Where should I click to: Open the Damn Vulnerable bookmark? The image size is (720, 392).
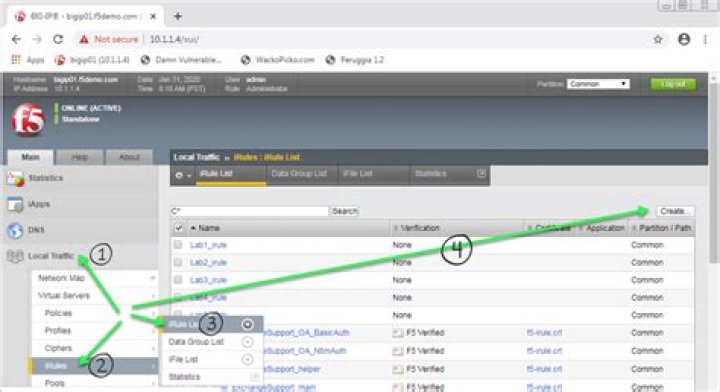click(x=181, y=60)
